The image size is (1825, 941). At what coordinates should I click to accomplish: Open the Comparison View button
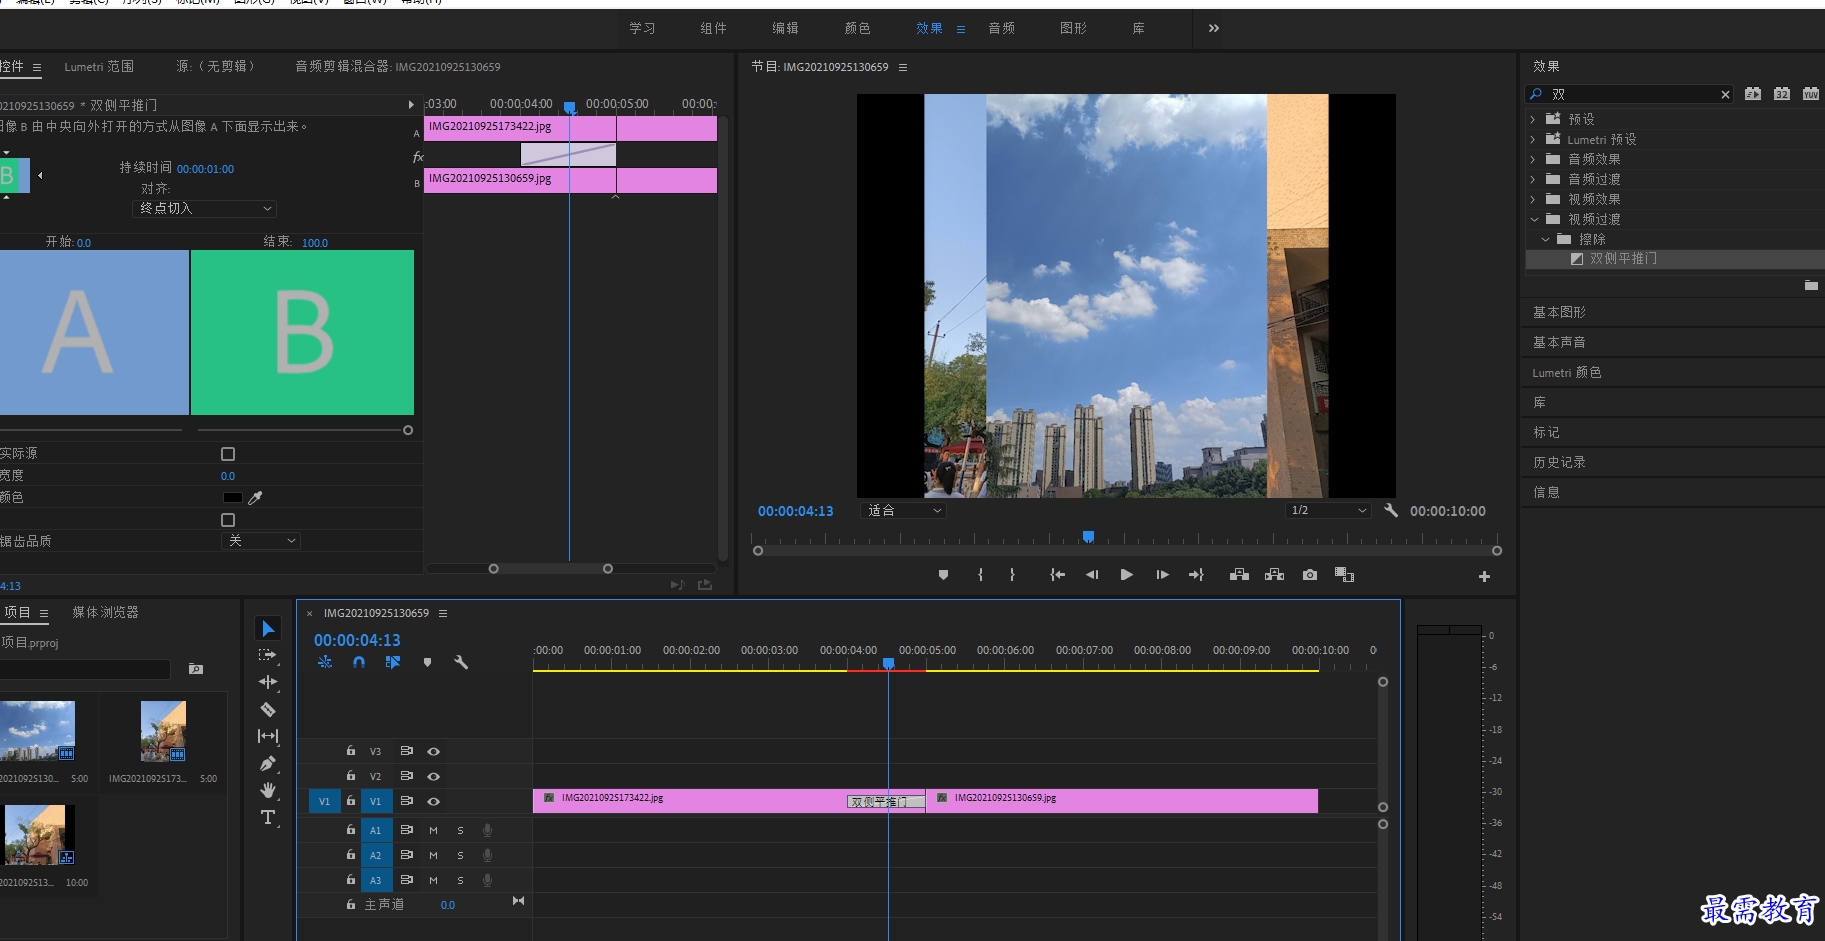(1344, 575)
